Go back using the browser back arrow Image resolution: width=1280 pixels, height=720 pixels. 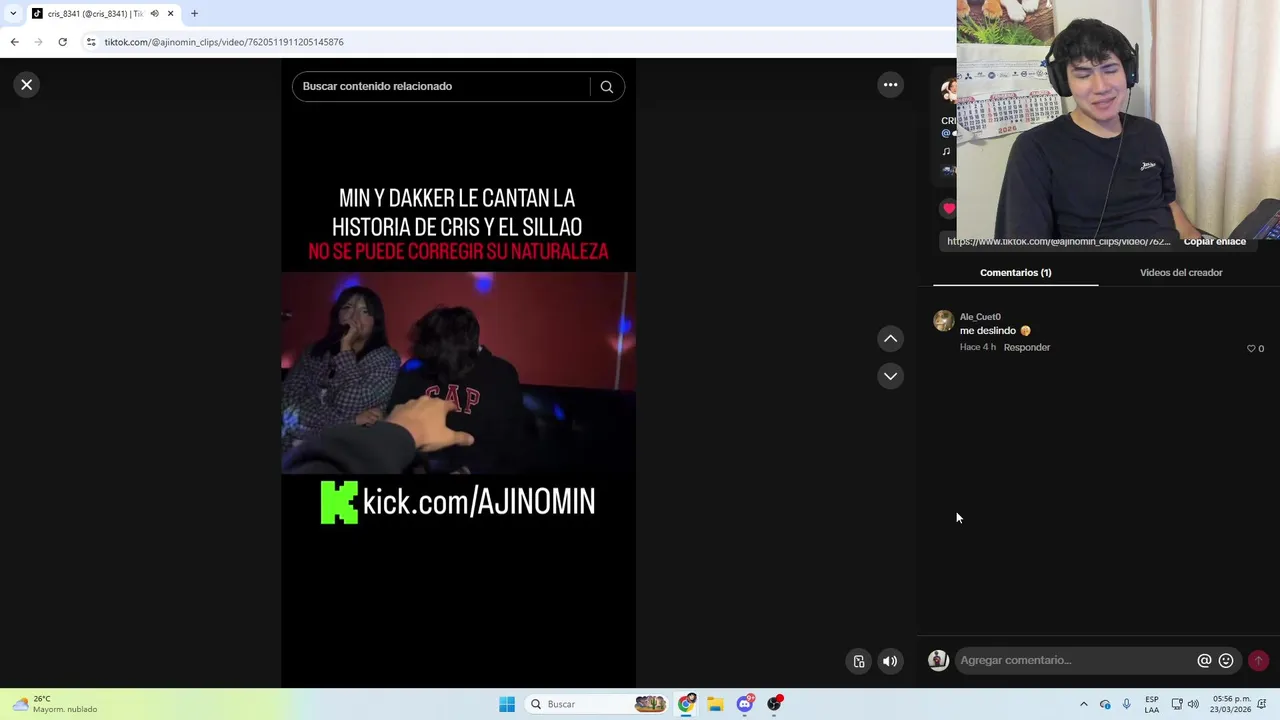(x=14, y=42)
